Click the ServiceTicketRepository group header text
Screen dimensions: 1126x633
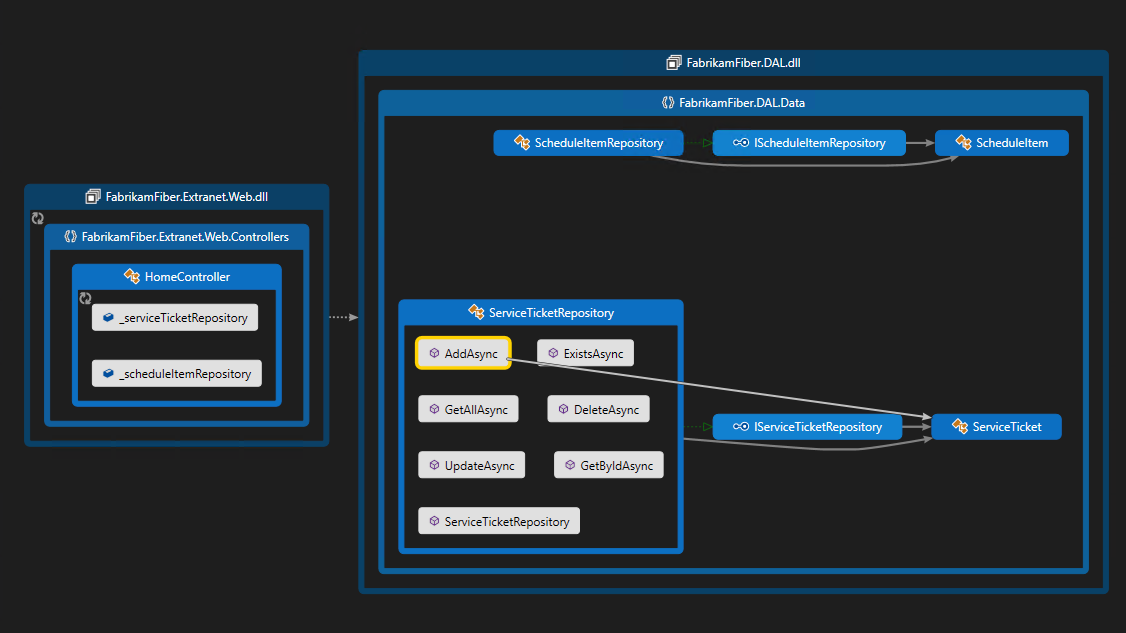(x=552, y=313)
